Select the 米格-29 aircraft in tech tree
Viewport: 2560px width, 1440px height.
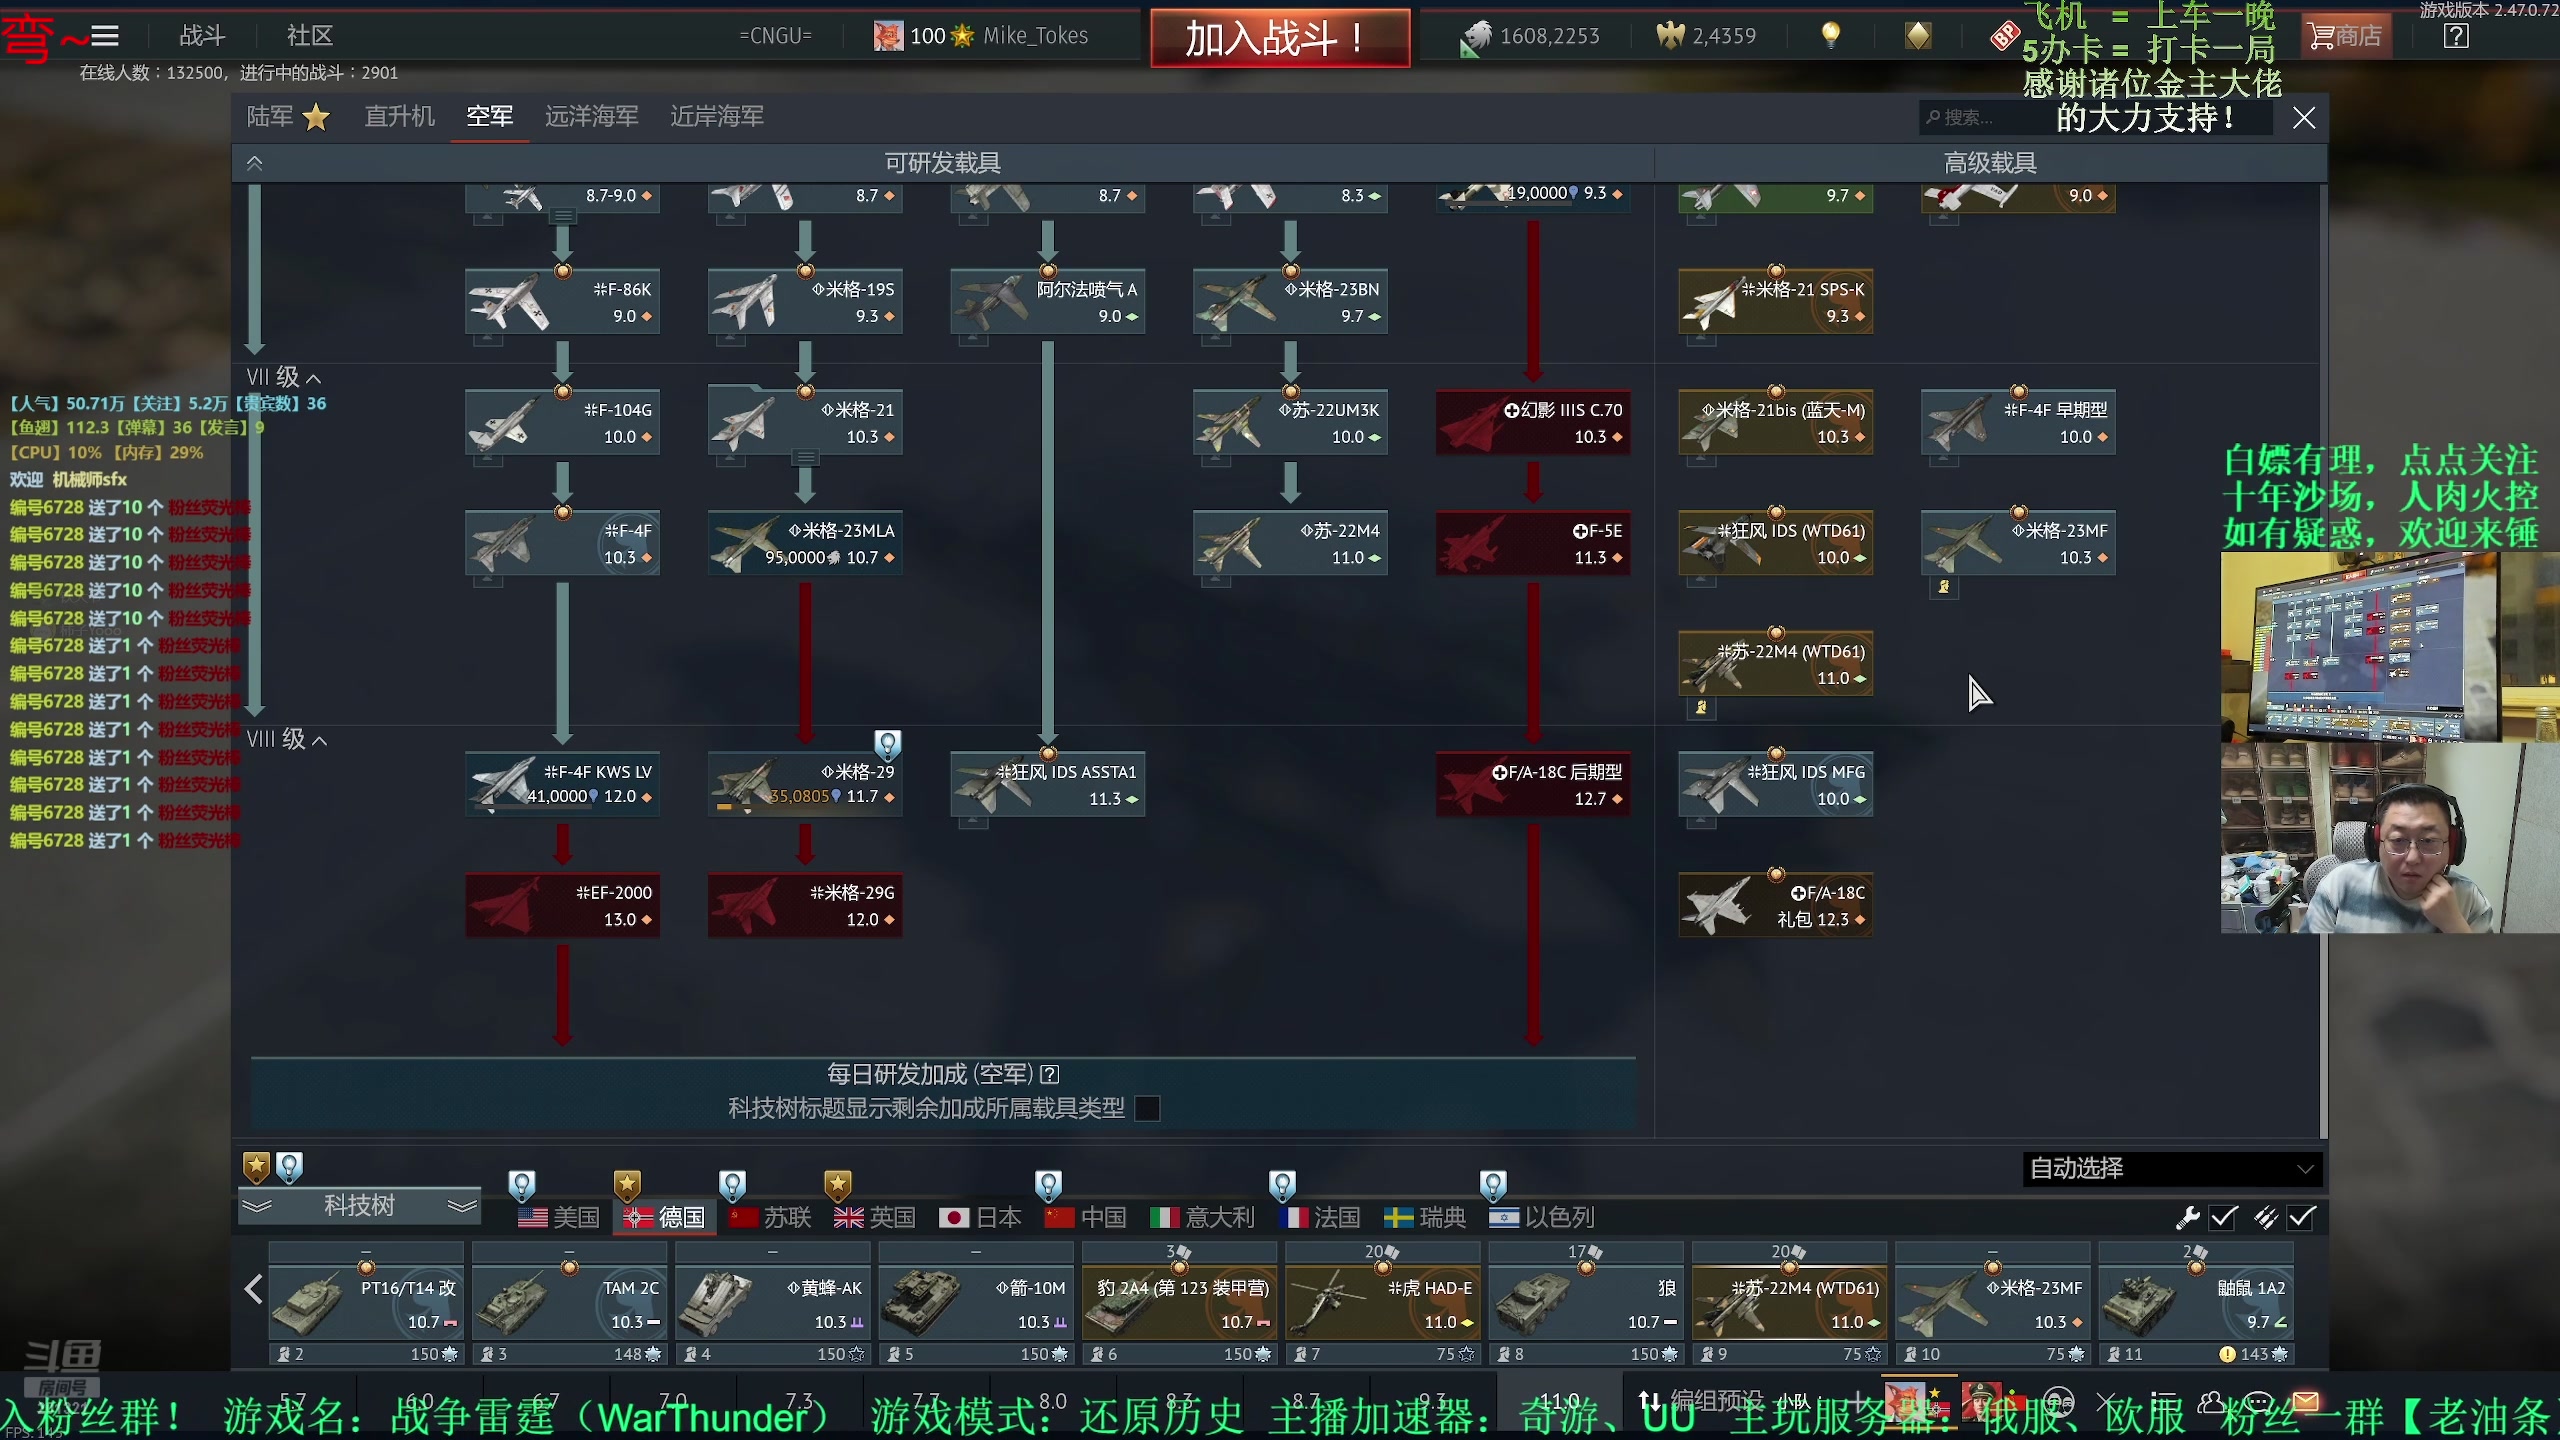point(805,784)
